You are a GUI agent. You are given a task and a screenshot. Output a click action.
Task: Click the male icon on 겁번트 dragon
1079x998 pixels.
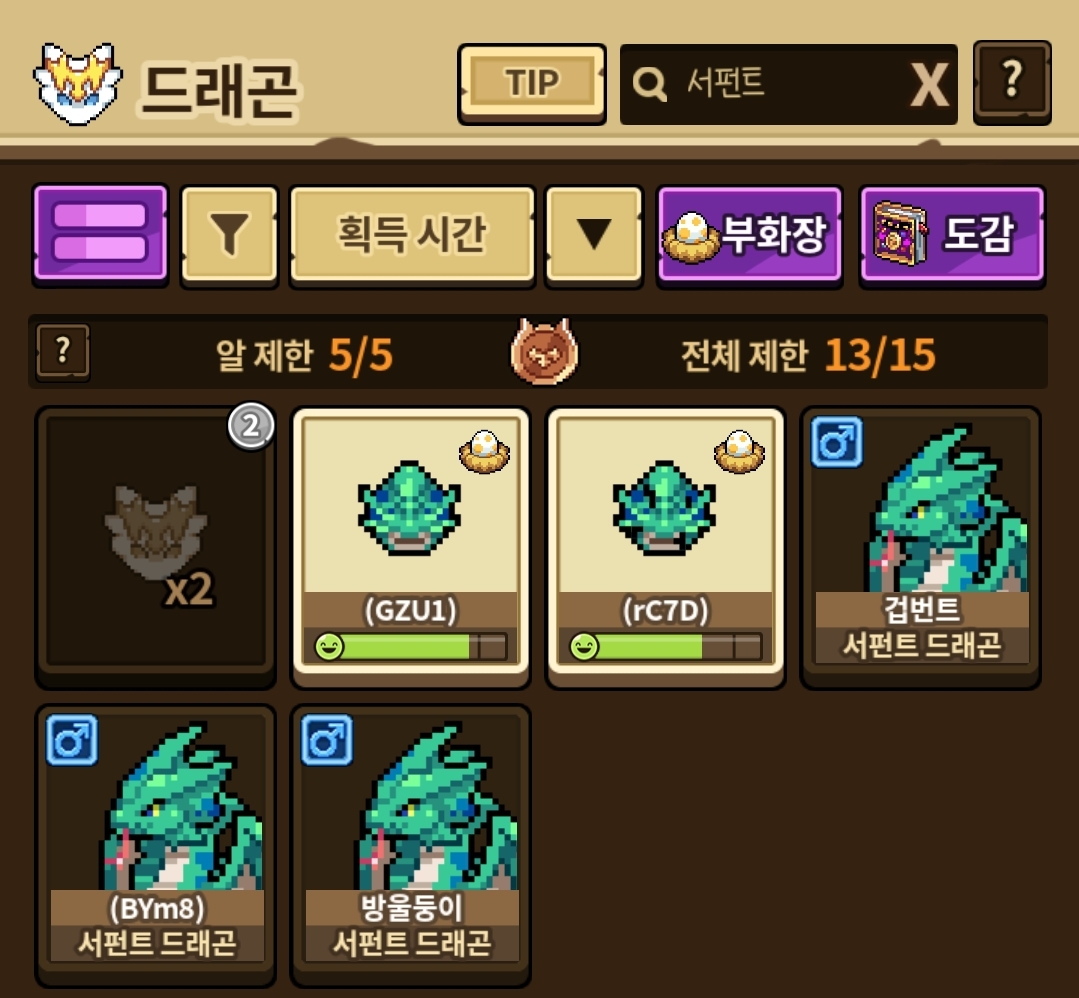(x=836, y=441)
